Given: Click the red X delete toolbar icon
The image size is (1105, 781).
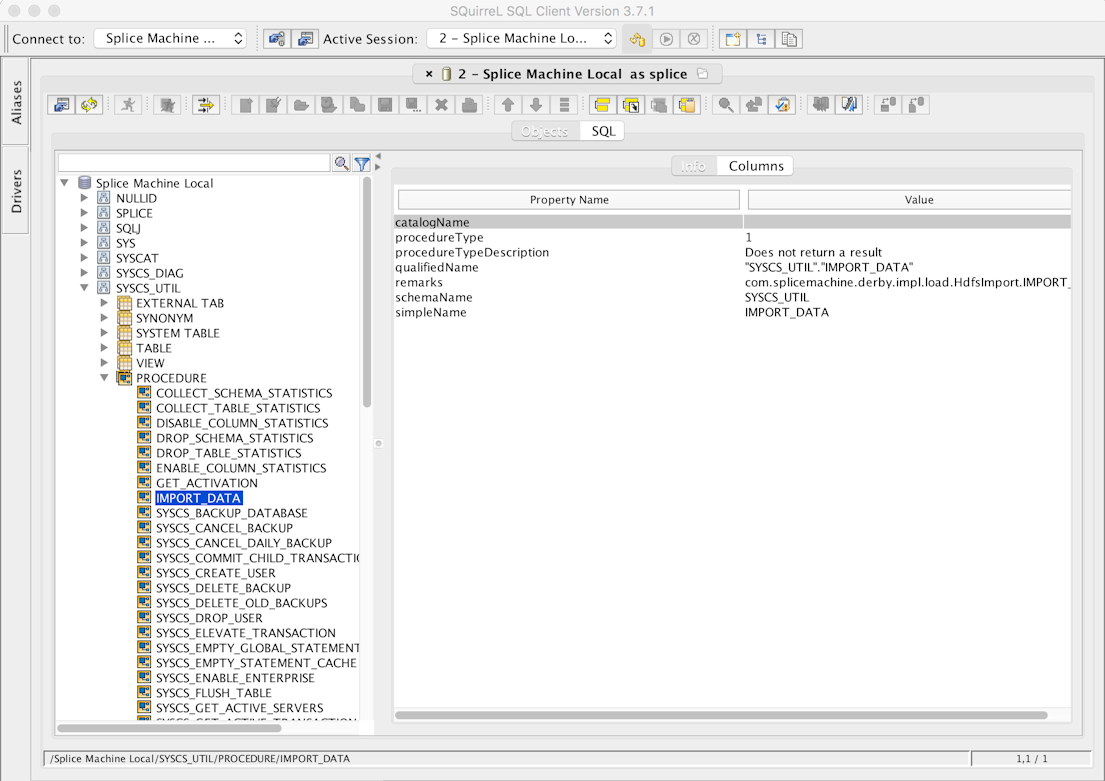Looking at the screenshot, I should coord(441,105).
